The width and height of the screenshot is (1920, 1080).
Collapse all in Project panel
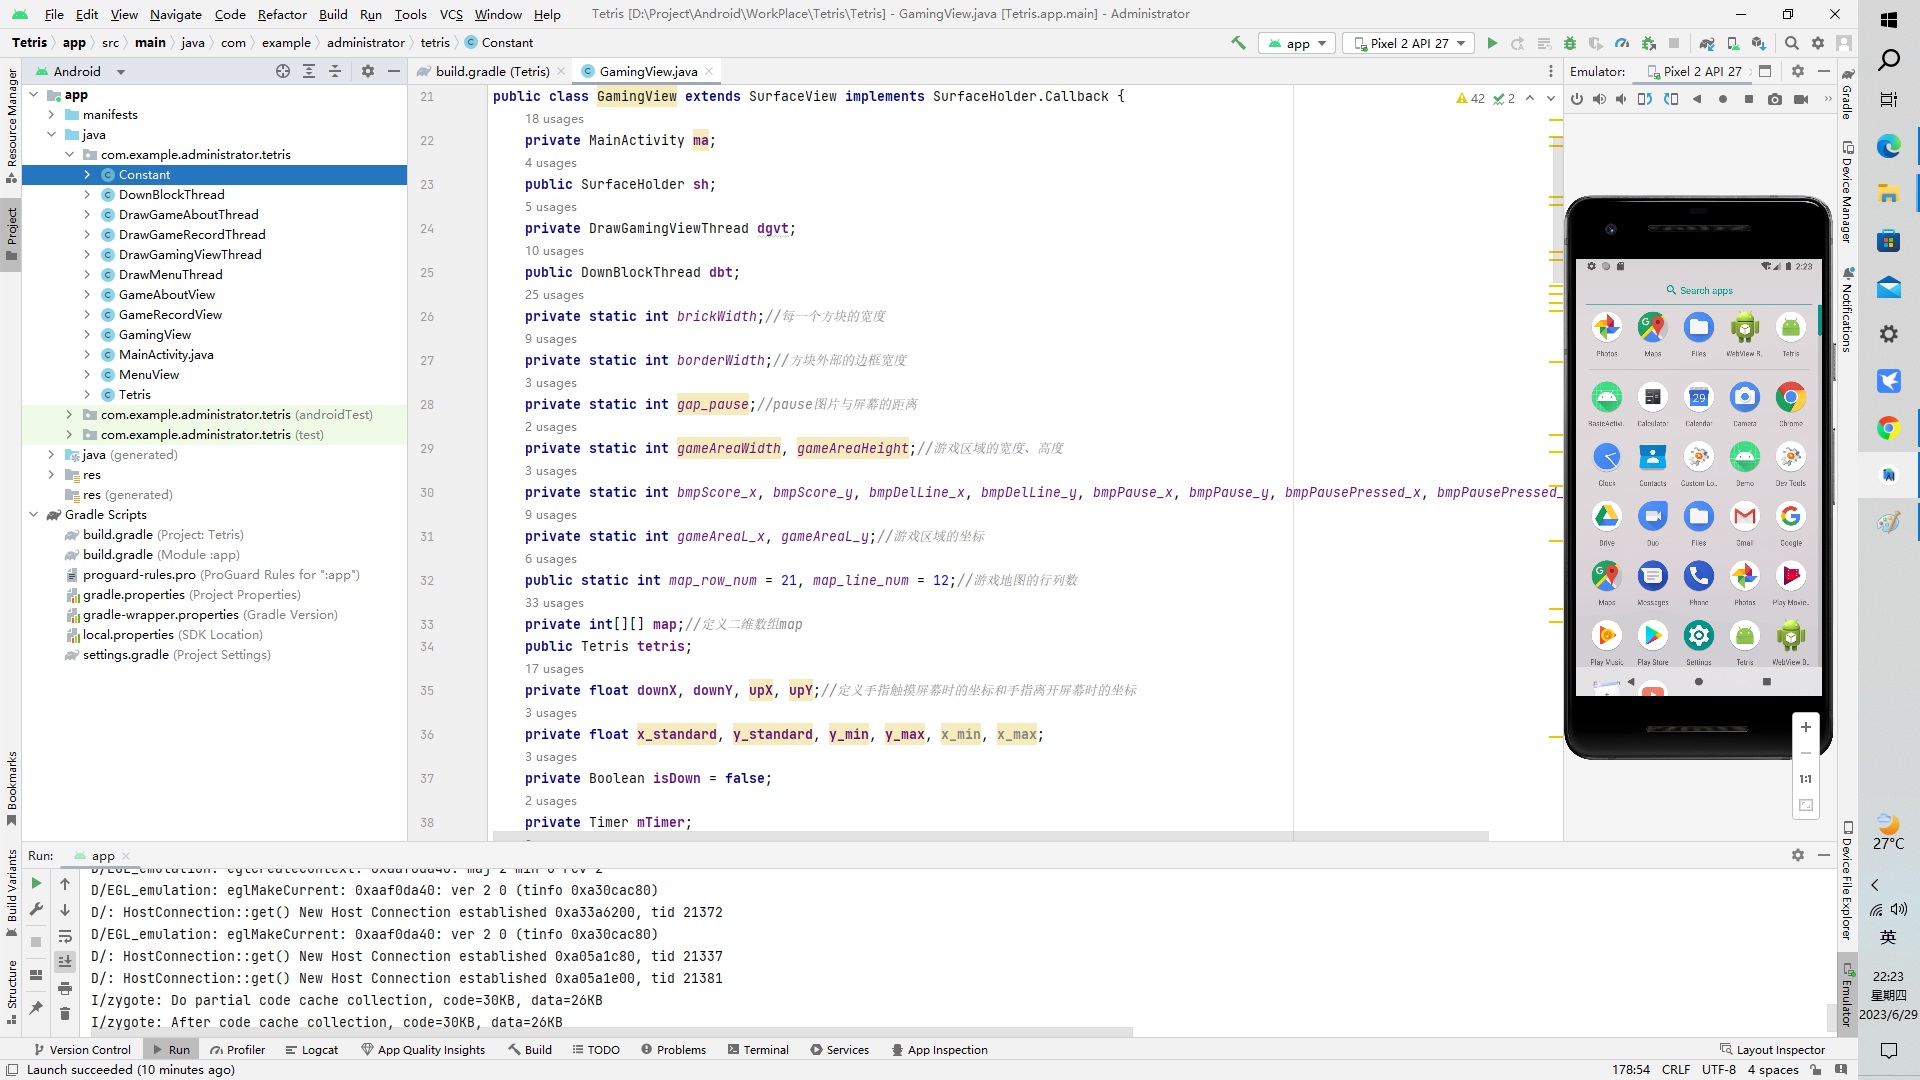pos(335,71)
